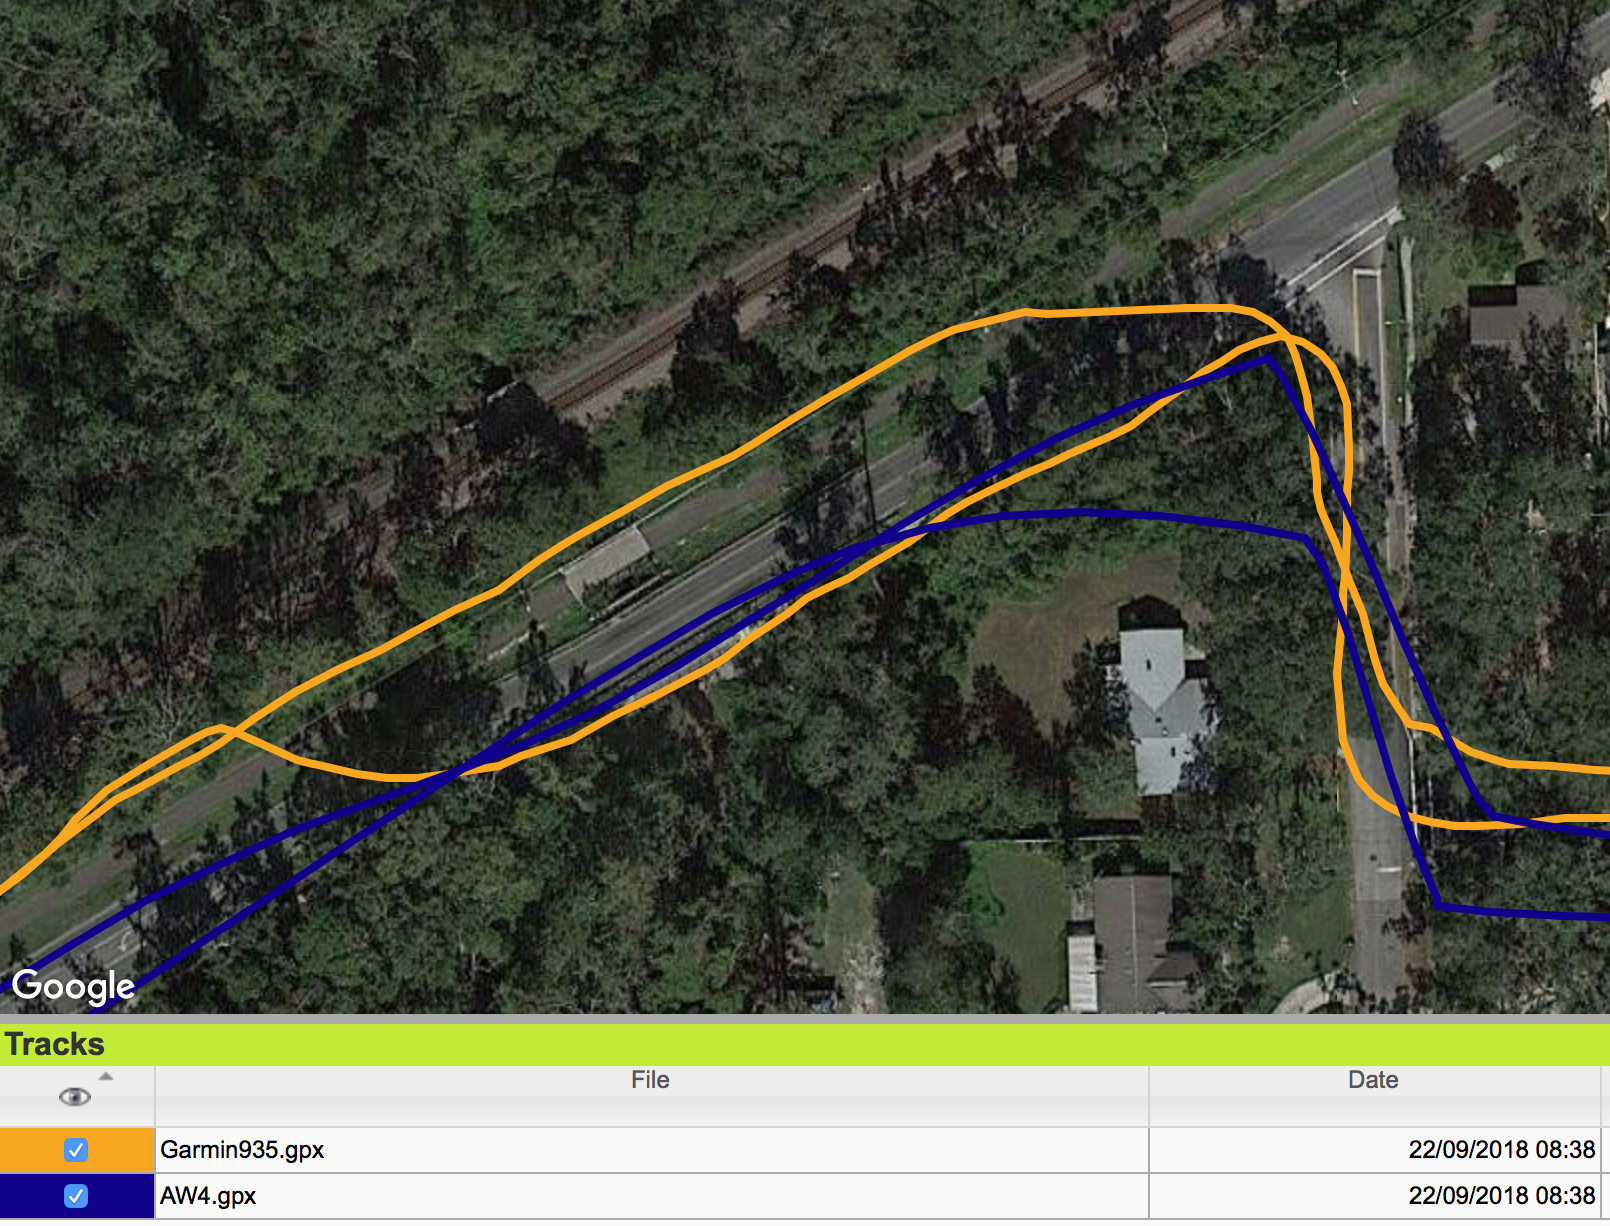Sort tracks by the Date column header
This screenshot has width=1610, height=1226.
1373,1080
